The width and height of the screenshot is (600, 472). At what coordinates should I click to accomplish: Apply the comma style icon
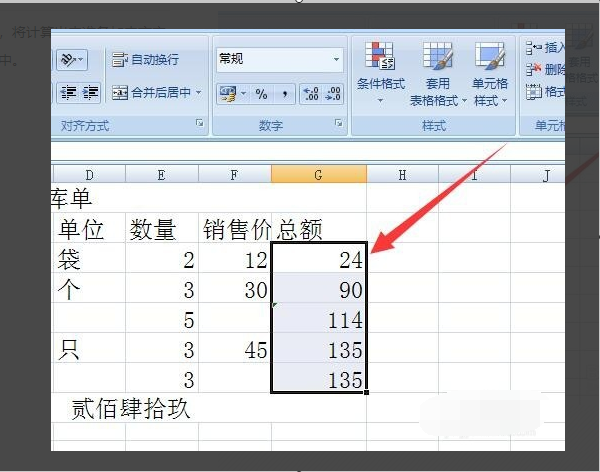[x=284, y=94]
